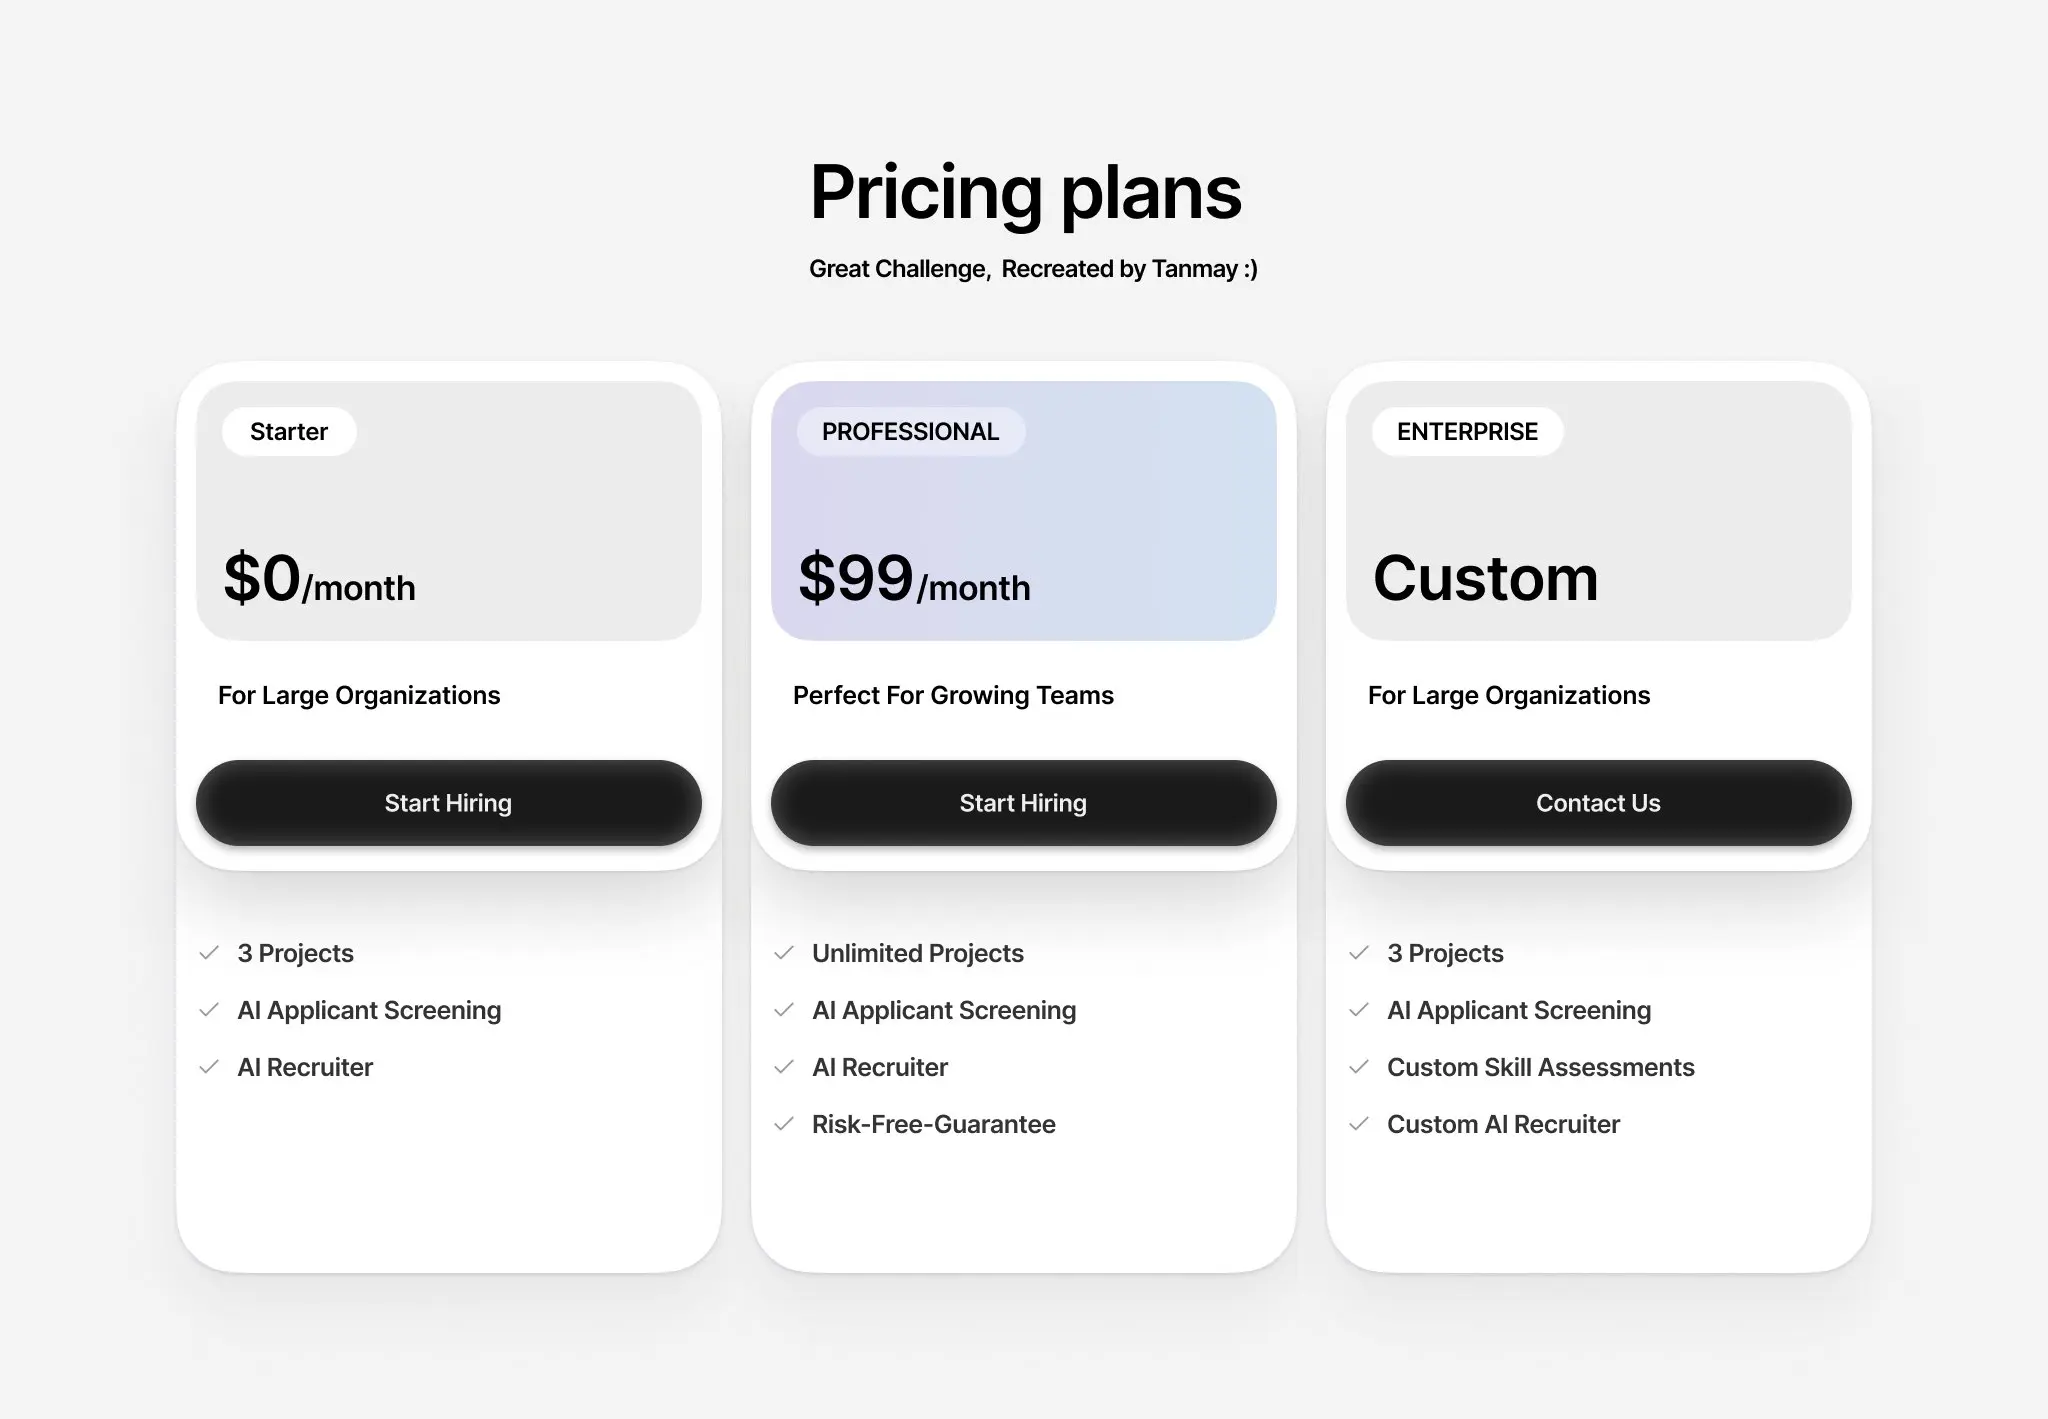Click the AI Recruiter feature in Professional
This screenshot has width=2048, height=1419.
pos(879,1067)
